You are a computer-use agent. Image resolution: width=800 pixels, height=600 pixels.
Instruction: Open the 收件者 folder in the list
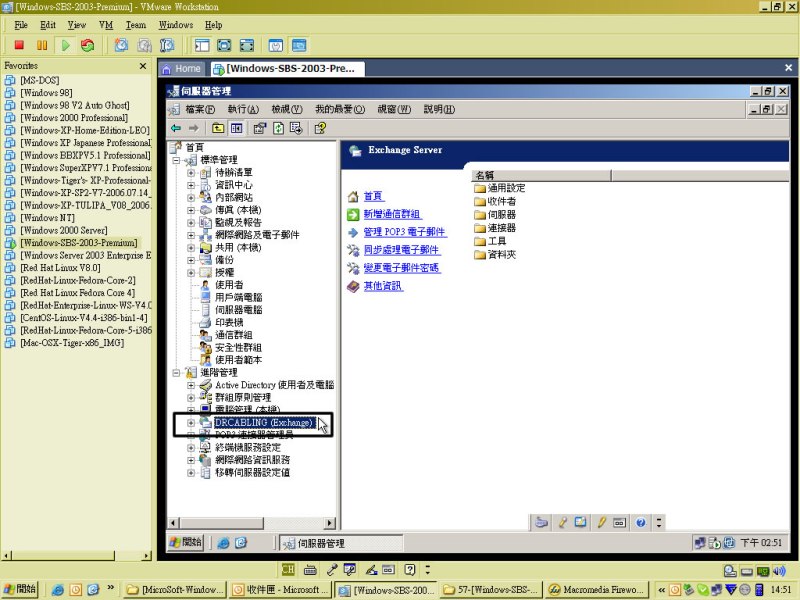495,202
